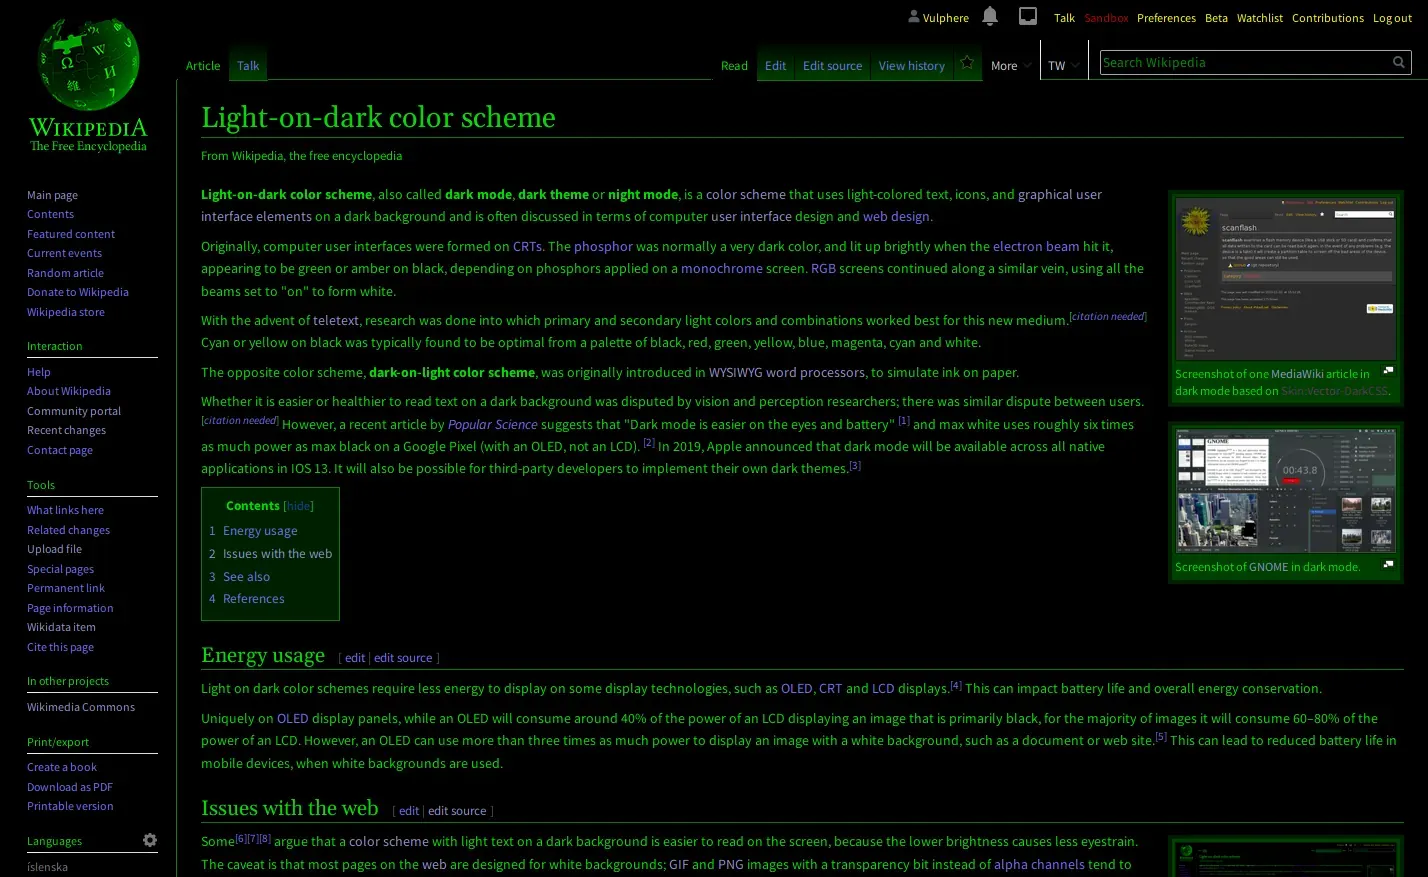Jump to Issues with the web in contents
This screenshot has width=1428, height=877.
[x=277, y=554]
